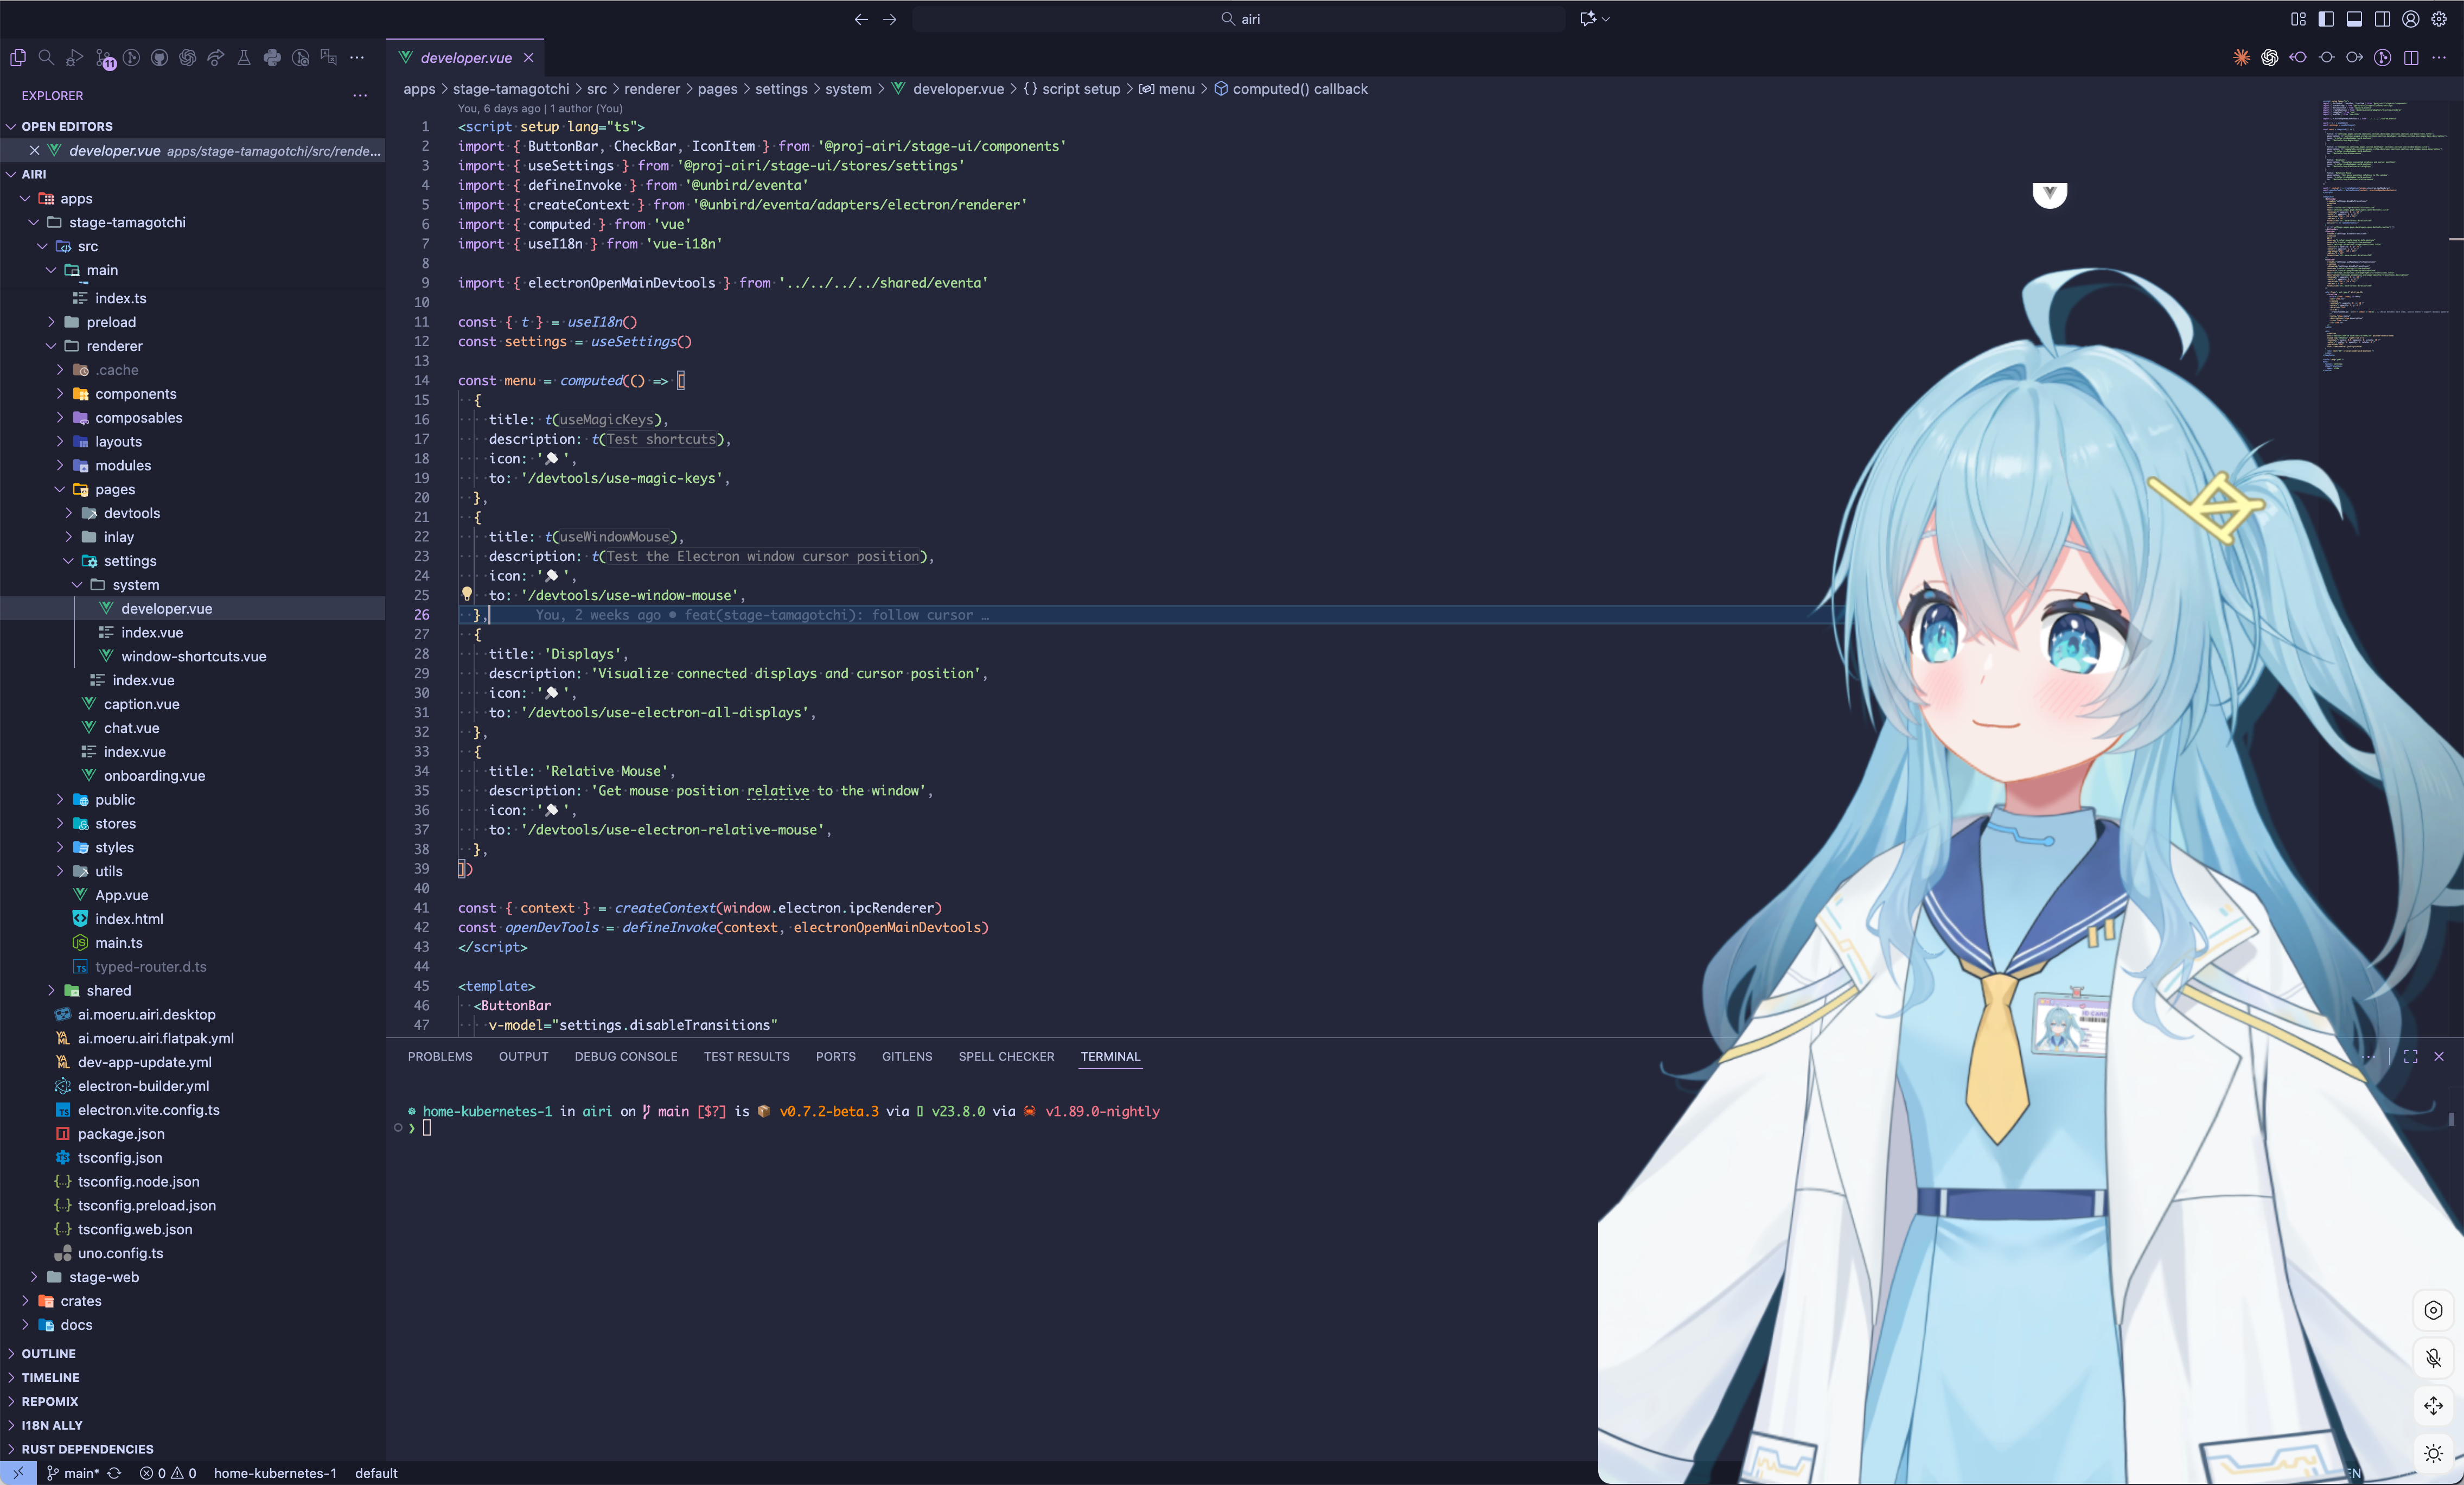
Task: Open the Customize Layout menu
Action: point(2298,19)
